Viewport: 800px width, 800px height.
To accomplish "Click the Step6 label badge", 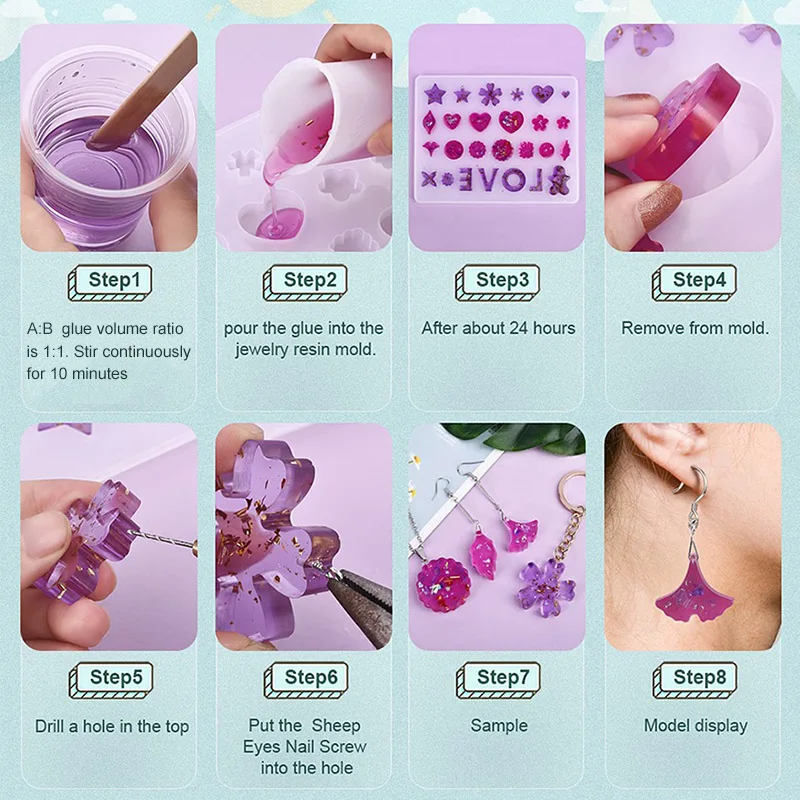I will (306, 680).
